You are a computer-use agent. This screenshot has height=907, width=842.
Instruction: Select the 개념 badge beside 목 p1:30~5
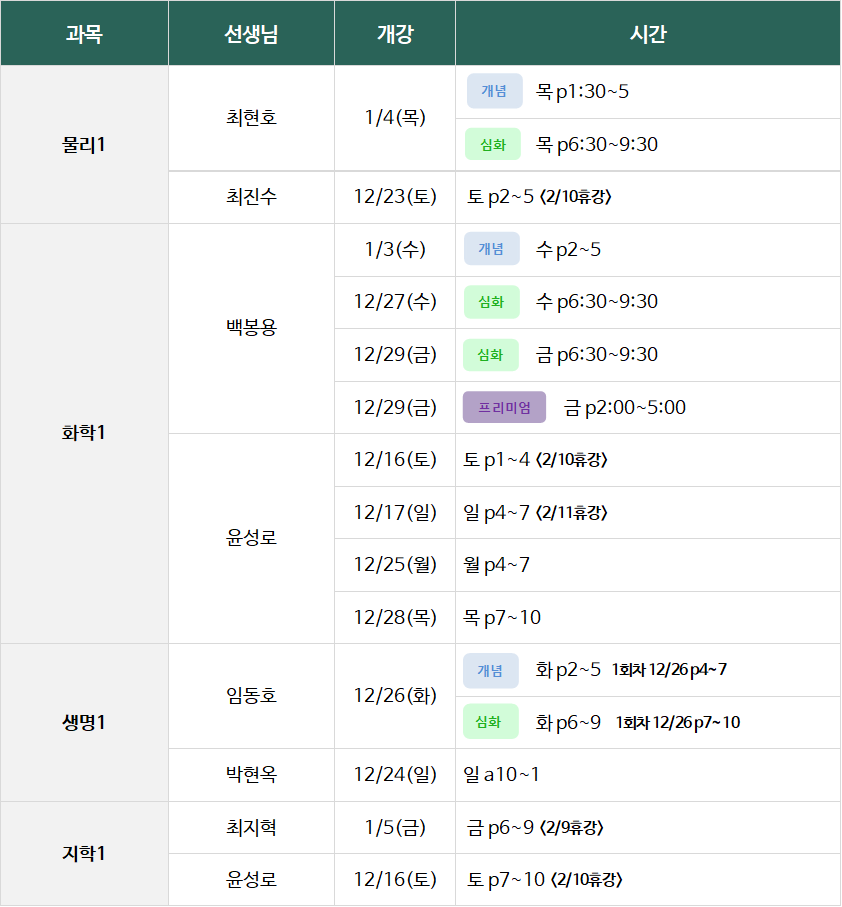pyautogui.click(x=494, y=91)
